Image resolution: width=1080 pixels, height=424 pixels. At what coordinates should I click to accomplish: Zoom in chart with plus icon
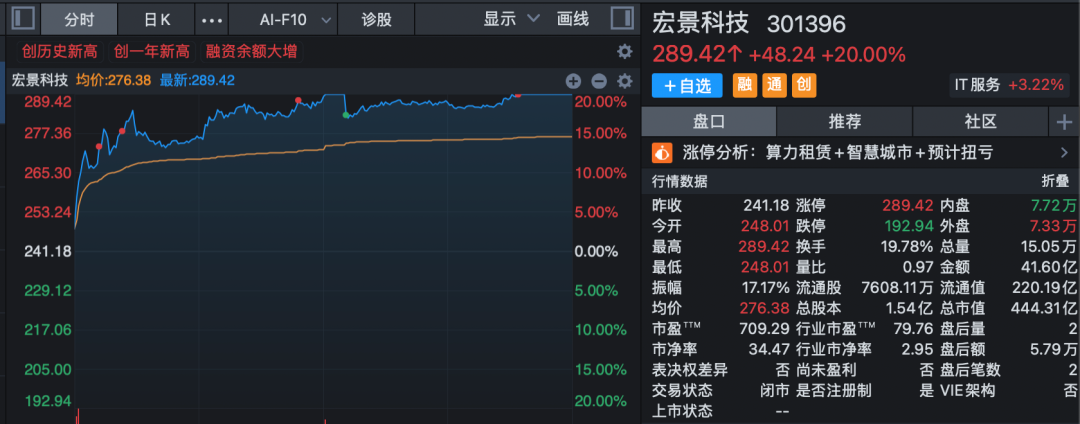pyautogui.click(x=573, y=81)
